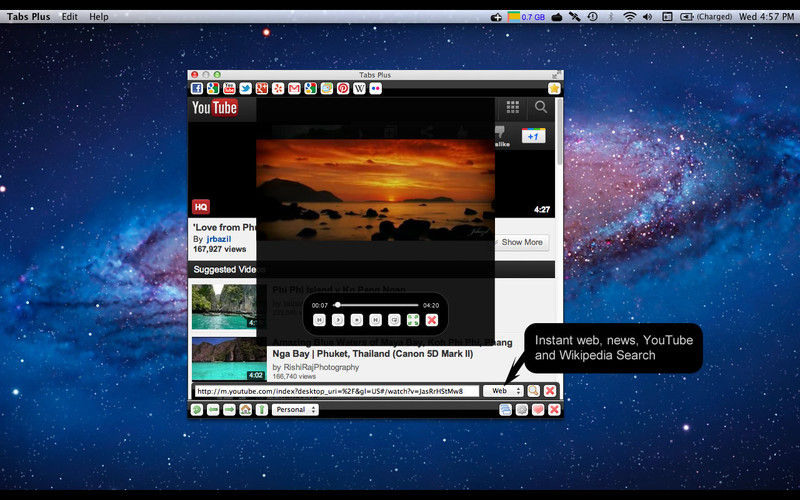Click the YouTube logo on the page
The height and width of the screenshot is (500, 800).
[x=214, y=108]
